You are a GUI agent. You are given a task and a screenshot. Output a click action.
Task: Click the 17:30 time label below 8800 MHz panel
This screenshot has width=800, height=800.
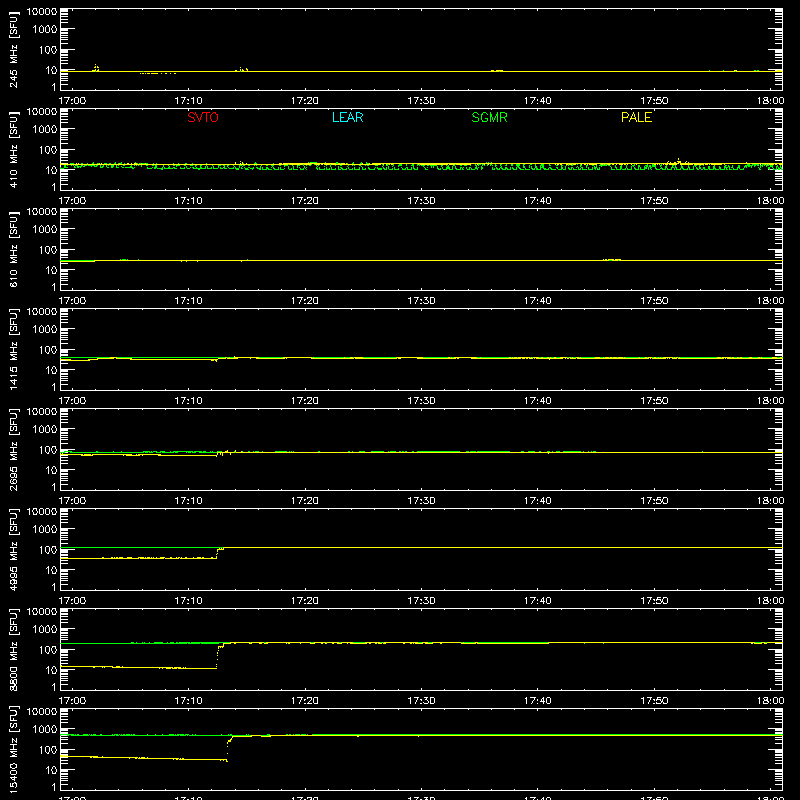coord(421,701)
